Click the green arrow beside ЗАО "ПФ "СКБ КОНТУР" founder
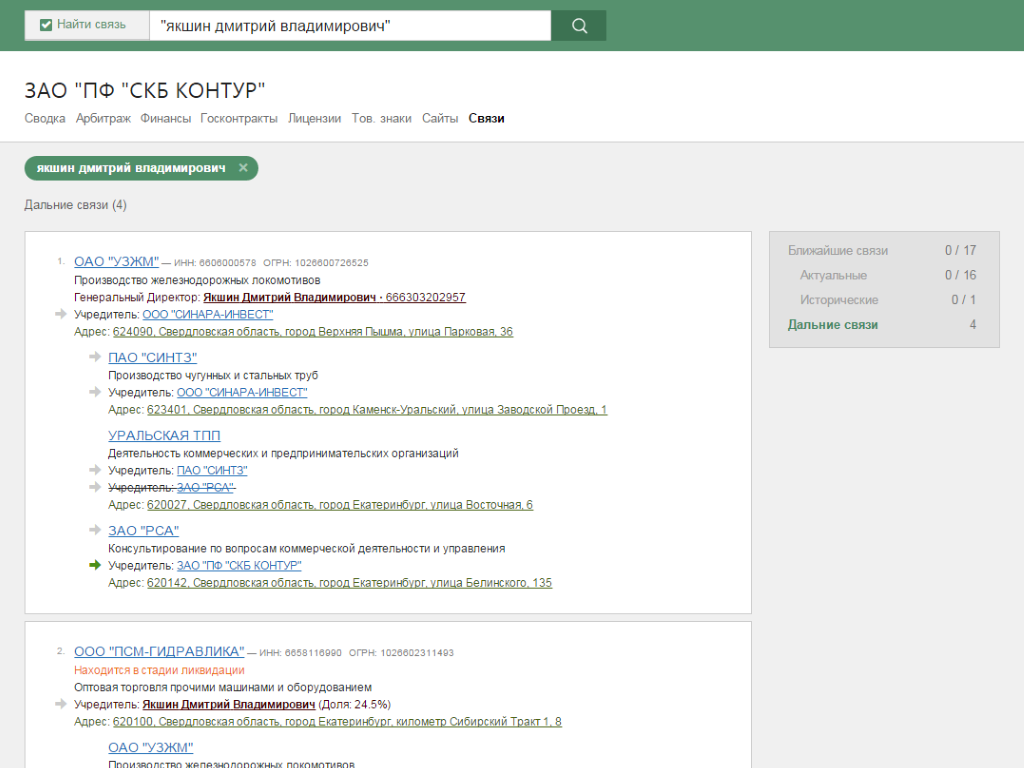1024x768 pixels. pos(95,565)
